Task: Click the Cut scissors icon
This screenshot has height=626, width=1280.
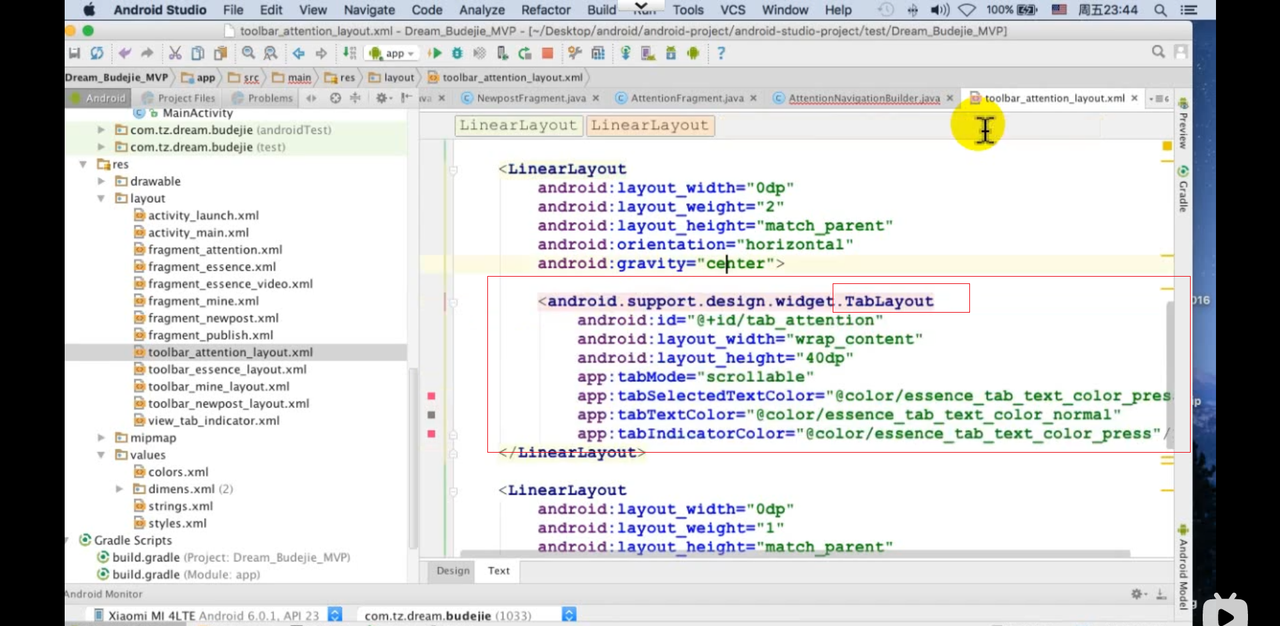Action: pos(175,53)
